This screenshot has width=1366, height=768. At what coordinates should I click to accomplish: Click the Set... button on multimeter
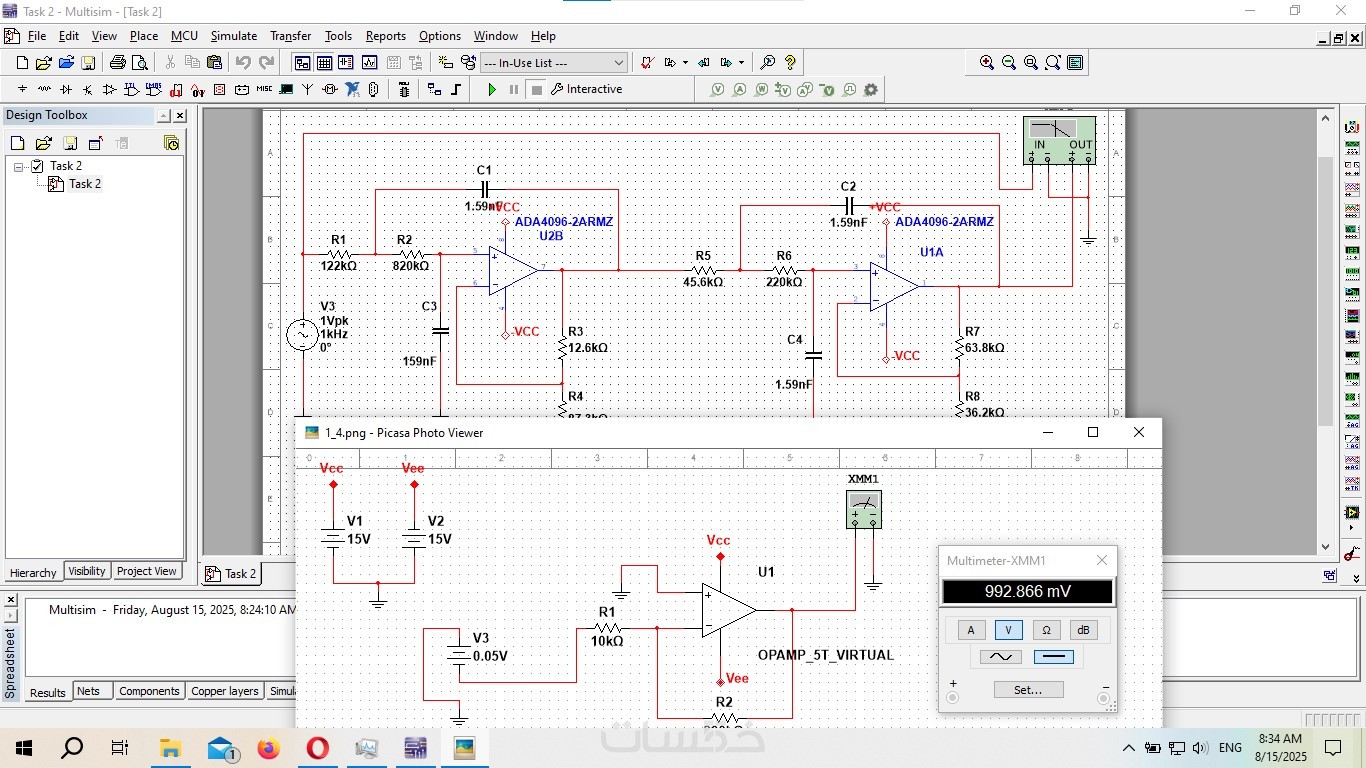pyautogui.click(x=1028, y=690)
